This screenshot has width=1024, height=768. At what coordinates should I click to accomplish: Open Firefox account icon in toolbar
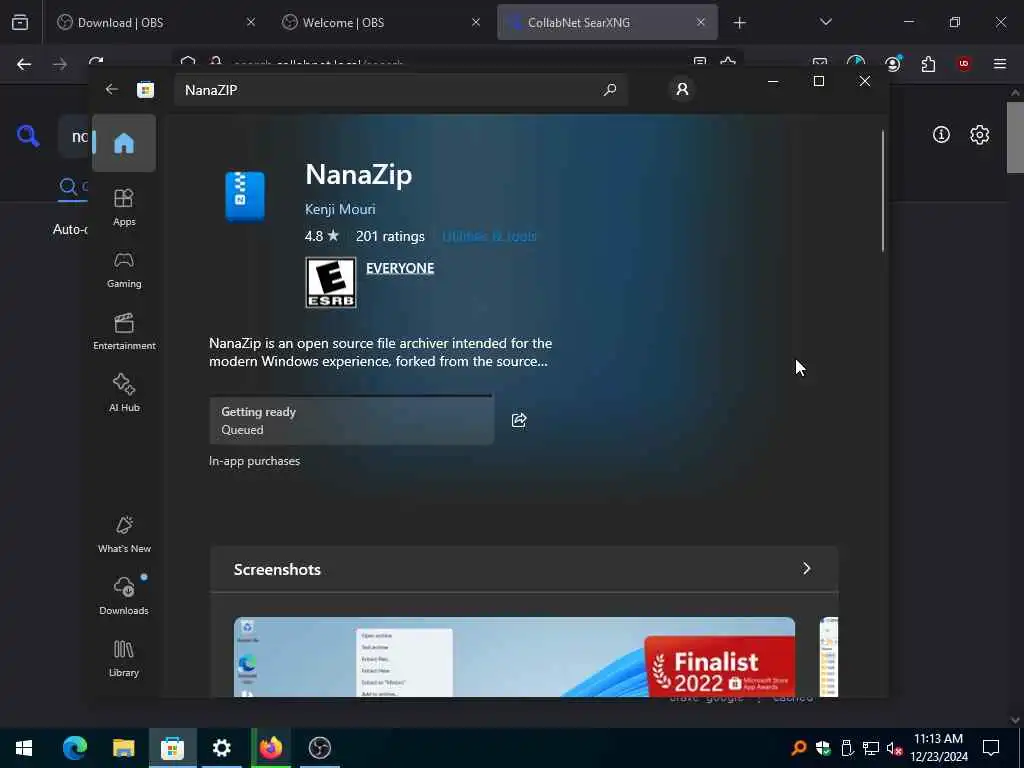892,64
